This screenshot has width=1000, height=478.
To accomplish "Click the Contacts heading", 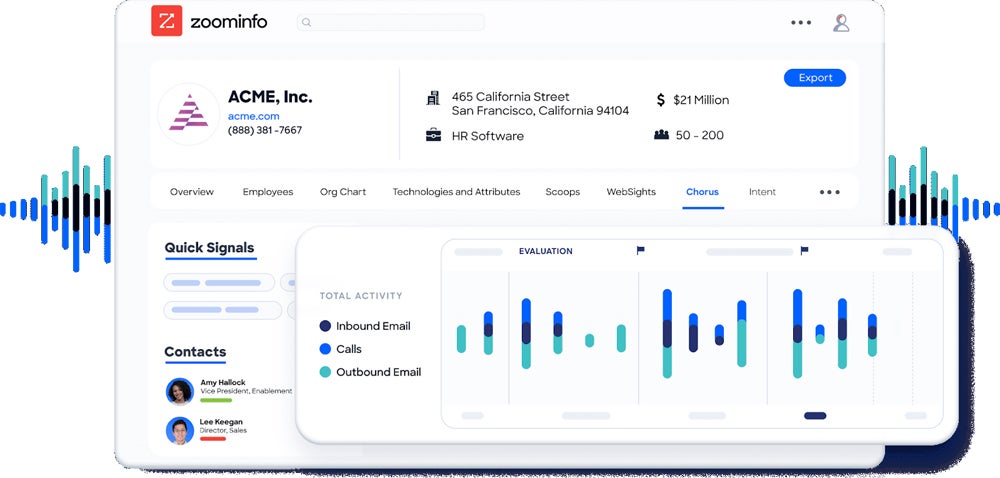I will pos(195,352).
